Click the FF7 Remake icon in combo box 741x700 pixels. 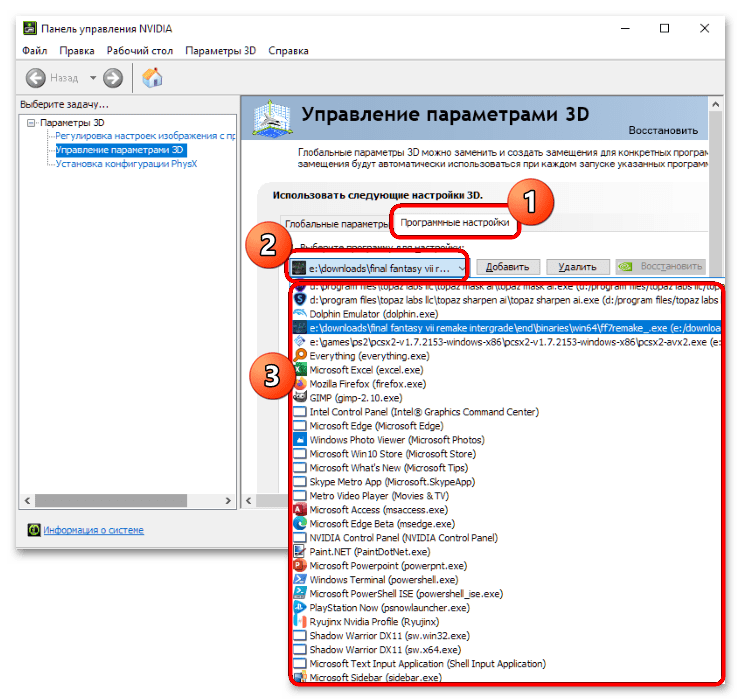pos(299,268)
